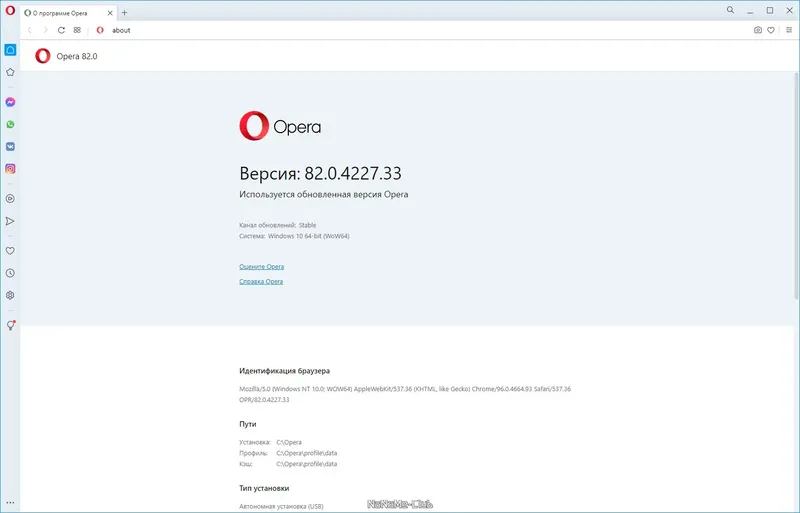
Task: Open the 'Оцените Opera' link
Action: 262,266
